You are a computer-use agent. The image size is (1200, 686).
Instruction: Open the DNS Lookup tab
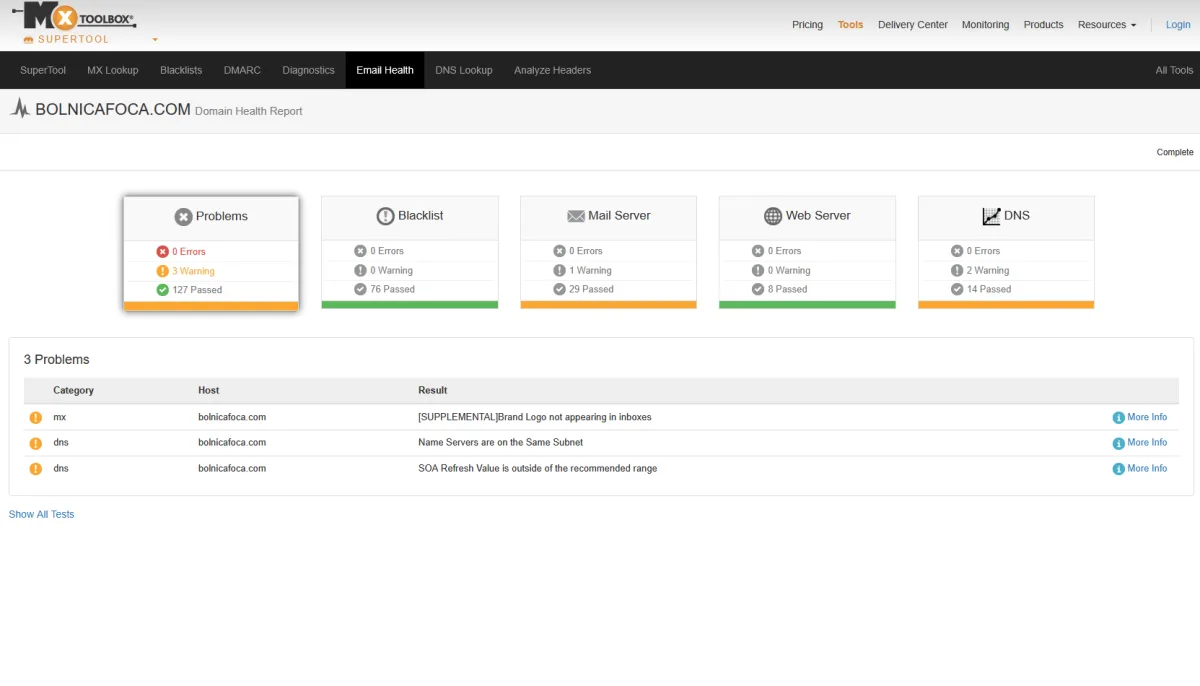(x=464, y=70)
